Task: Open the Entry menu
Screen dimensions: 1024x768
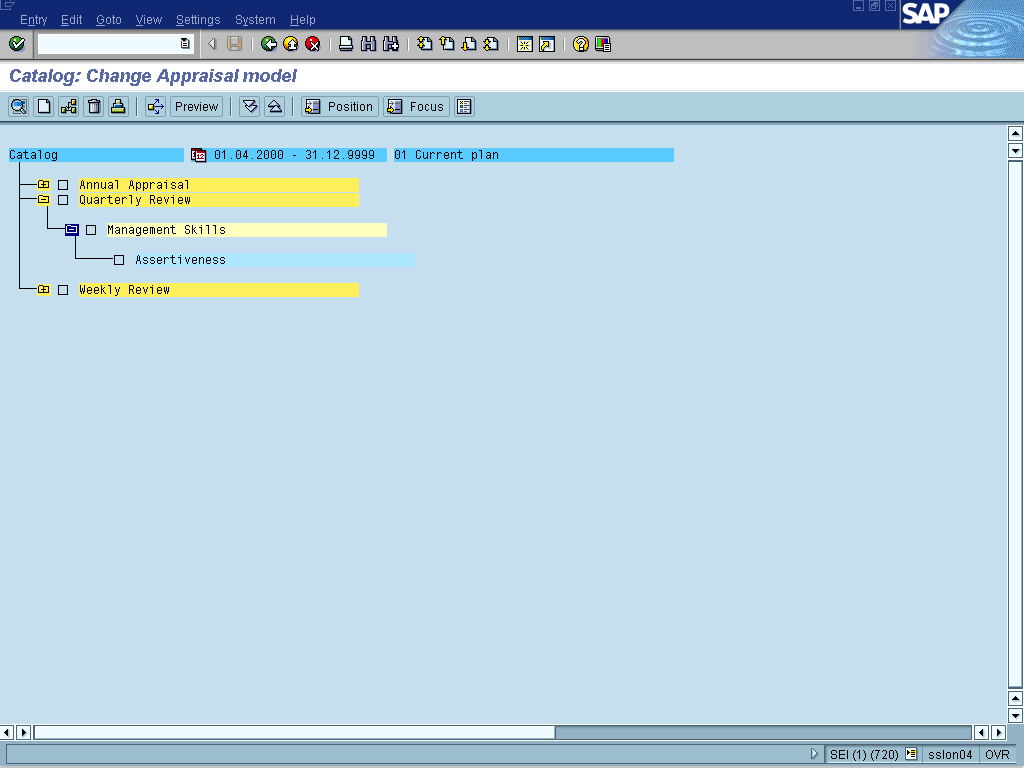Action: click(x=34, y=20)
